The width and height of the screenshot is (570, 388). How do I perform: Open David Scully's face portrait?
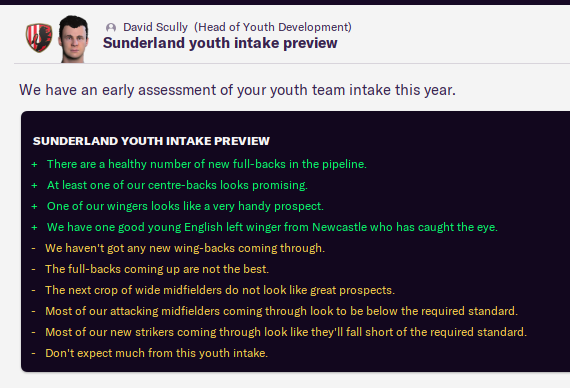(73, 39)
